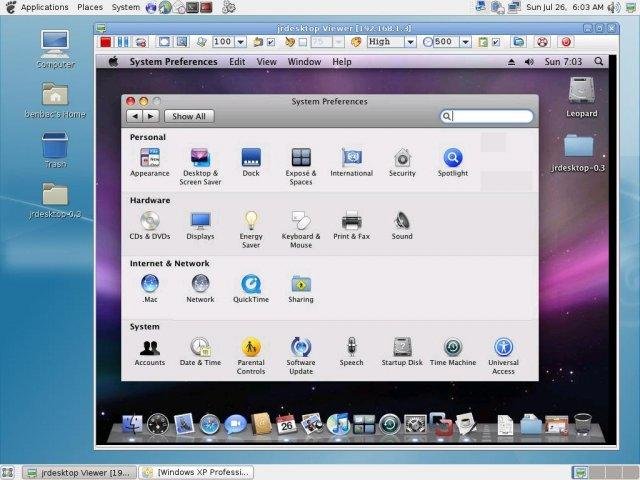The width and height of the screenshot is (640, 480).
Task: Open the Spotlight magnifier in Mac menu bar
Action: [x=599, y=62]
